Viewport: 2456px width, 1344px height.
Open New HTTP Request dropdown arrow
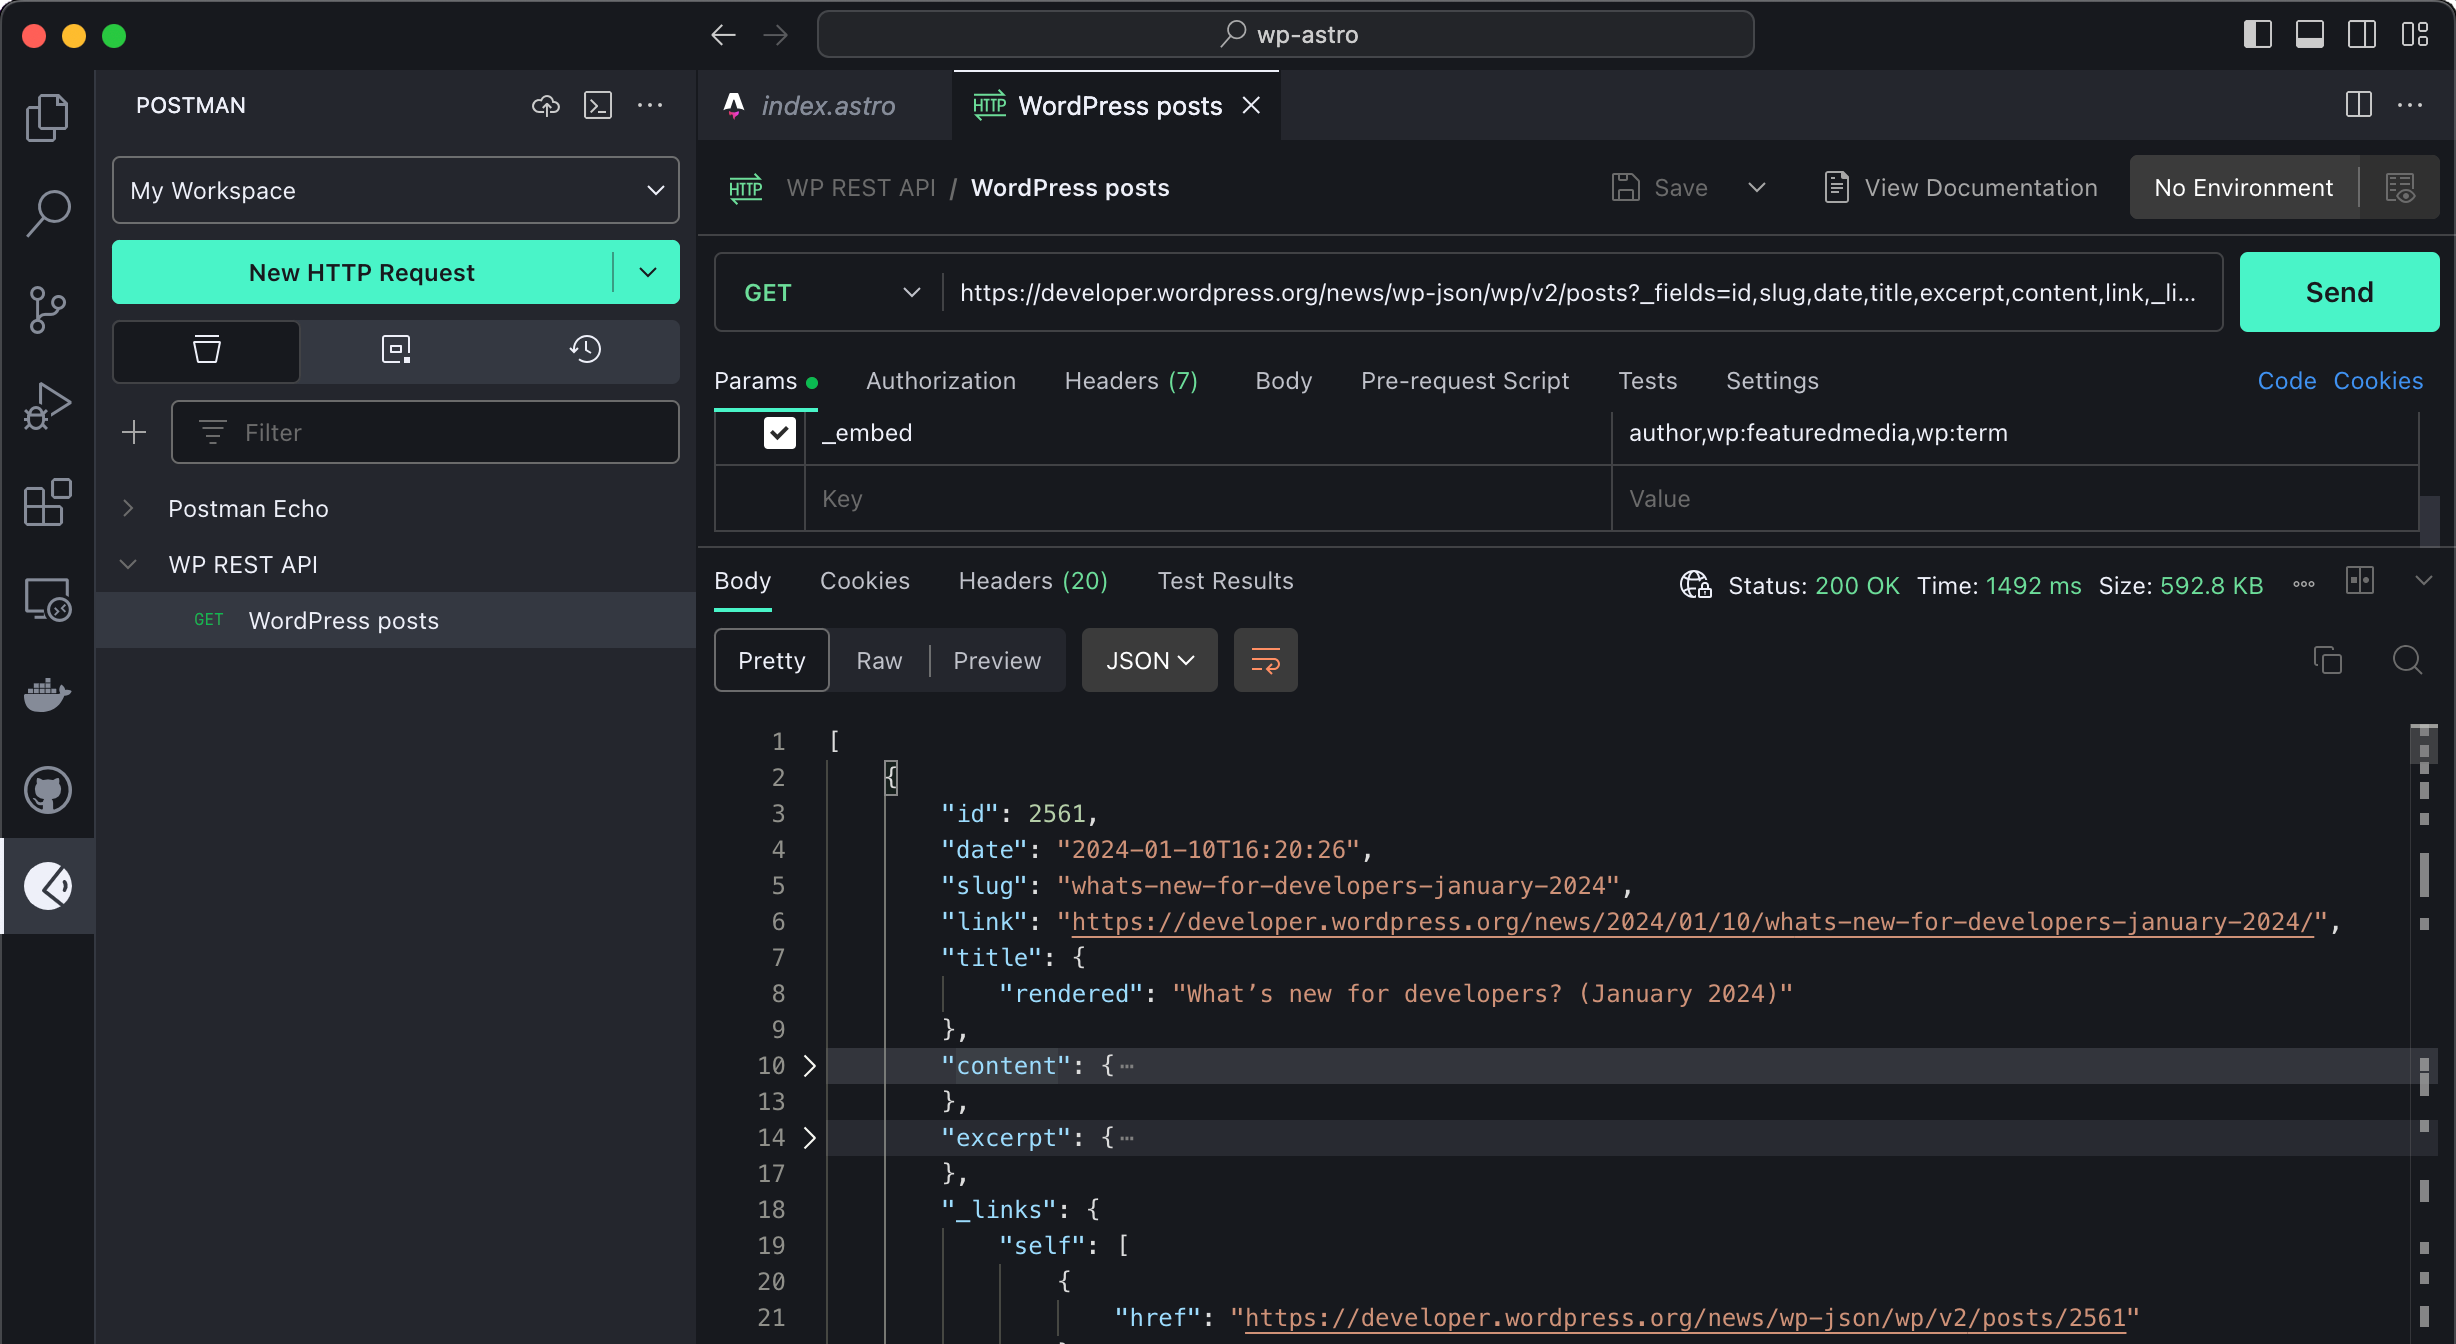click(x=647, y=272)
